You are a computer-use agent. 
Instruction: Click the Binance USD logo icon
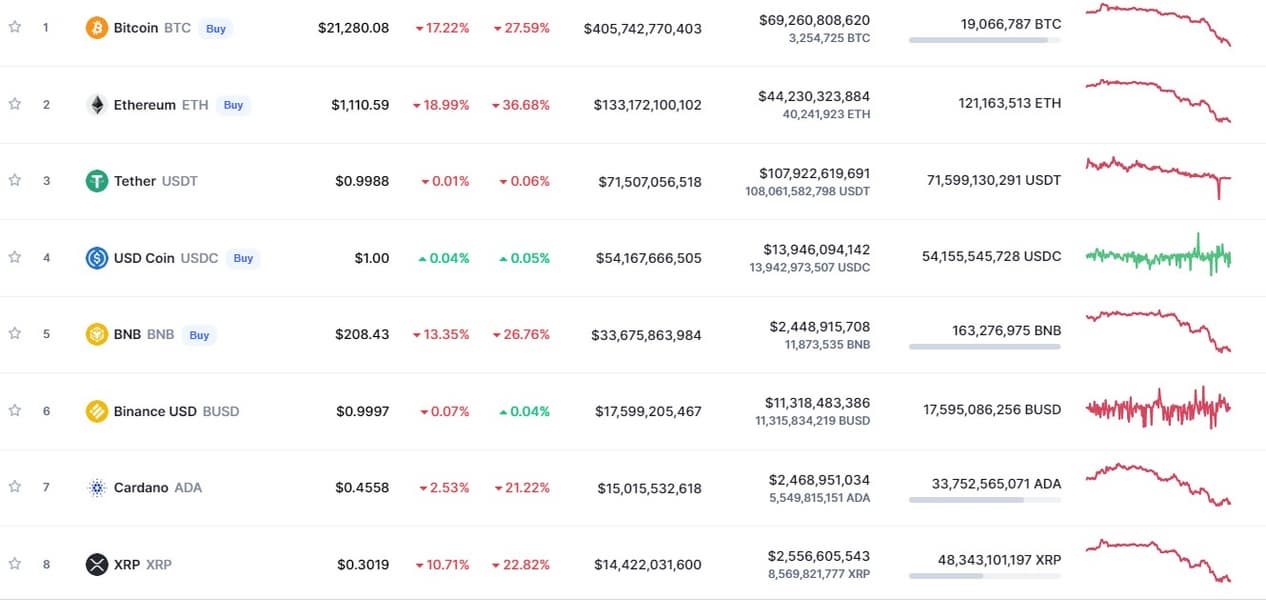[97, 411]
